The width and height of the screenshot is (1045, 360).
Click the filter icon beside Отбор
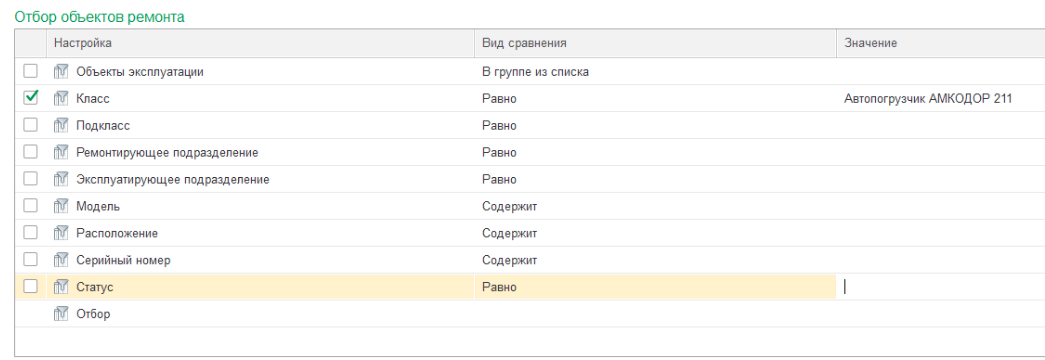[62, 314]
